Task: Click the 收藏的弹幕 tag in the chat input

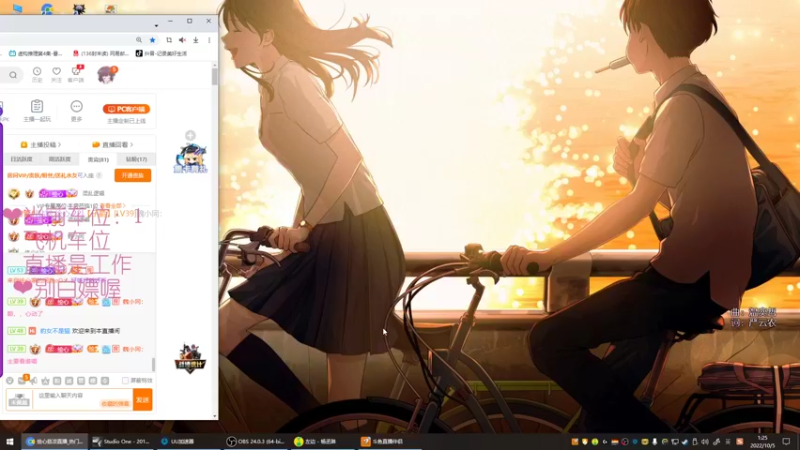Action: [x=115, y=404]
